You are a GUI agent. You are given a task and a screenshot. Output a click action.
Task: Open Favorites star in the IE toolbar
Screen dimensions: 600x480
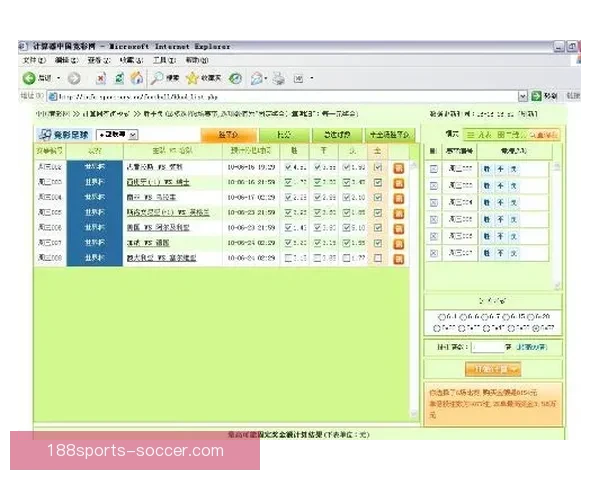(192, 78)
